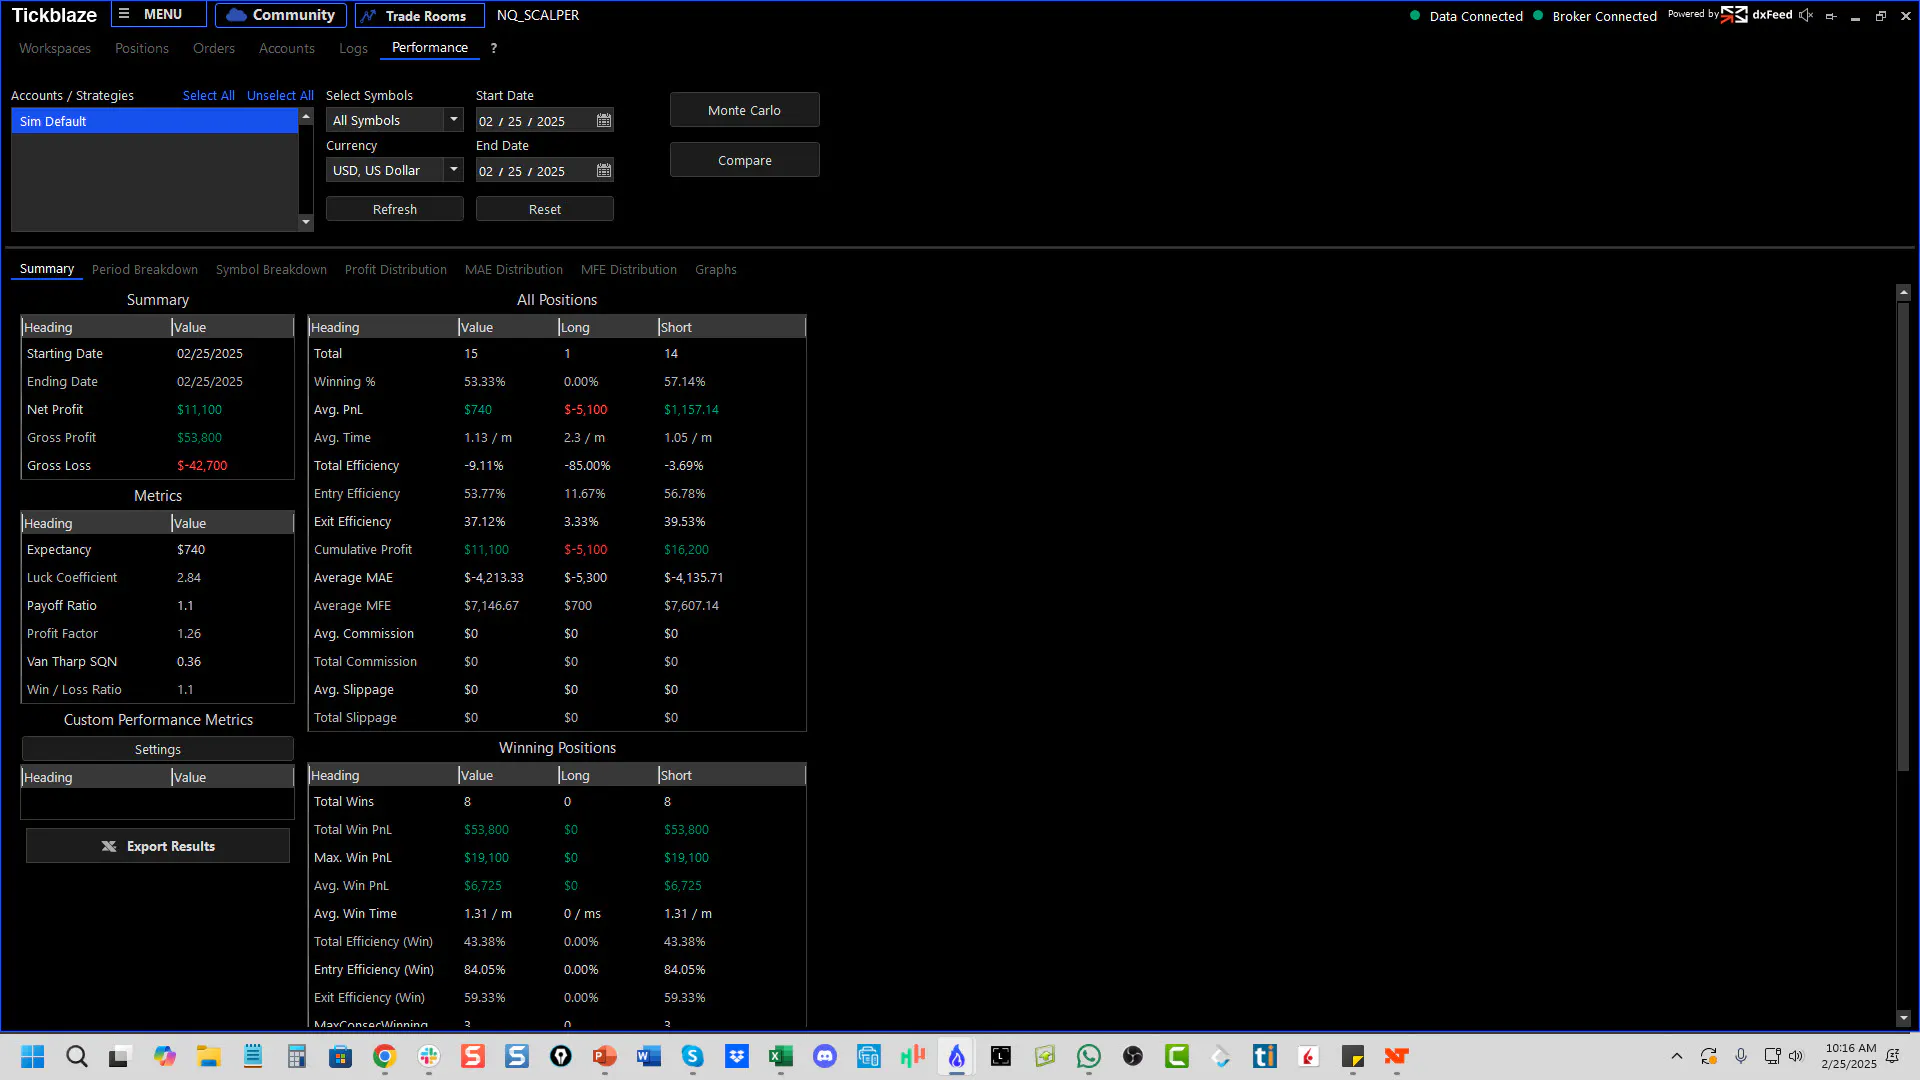Switch to the Period Breakdown tab
The image size is (1920, 1080).
point(145,270)
